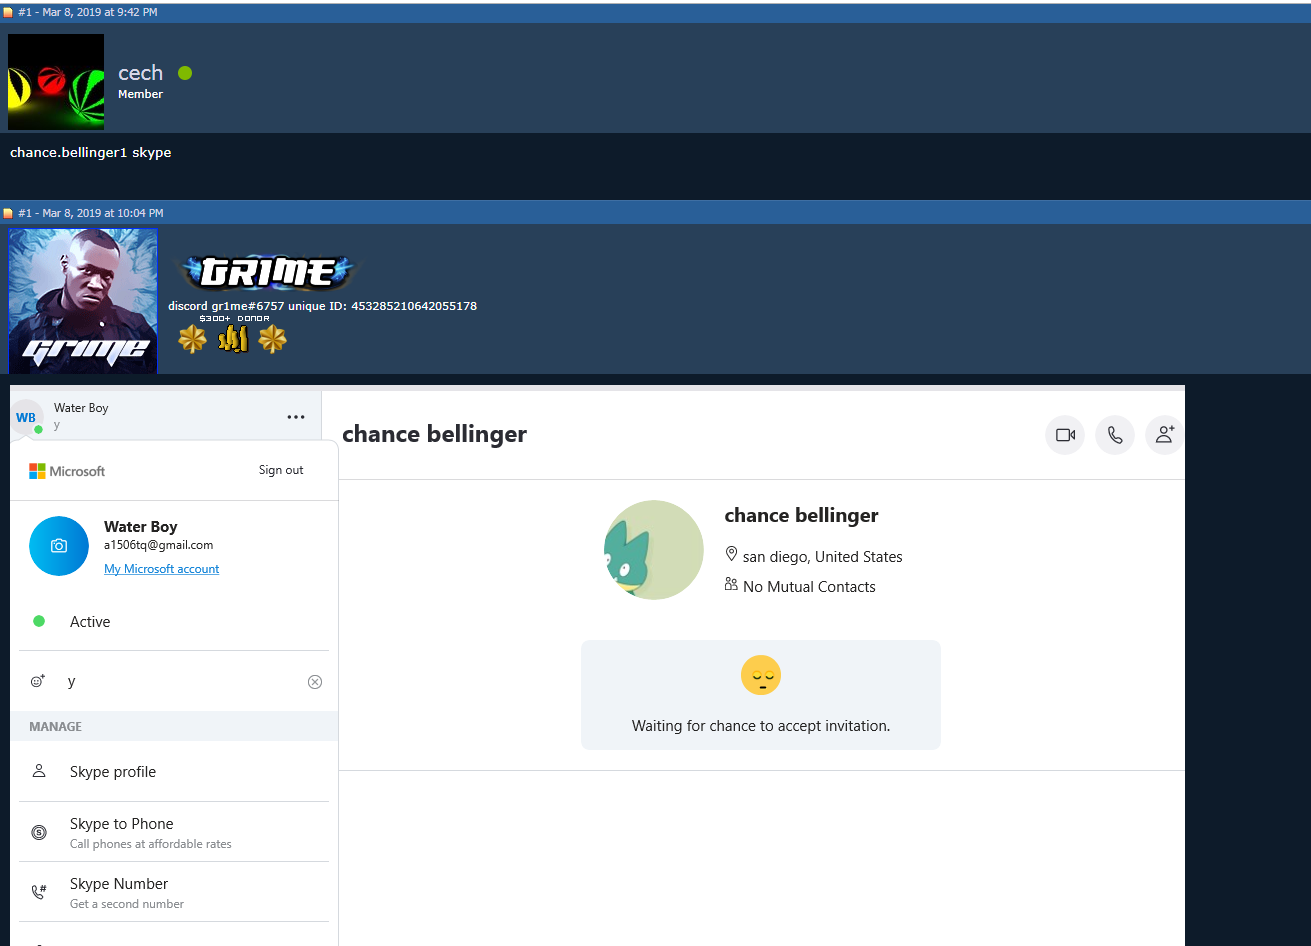Viewport: 1311px width, 946px height.
Task: Click the $300+ DONOR label
Action: click(x=234, y=318)
